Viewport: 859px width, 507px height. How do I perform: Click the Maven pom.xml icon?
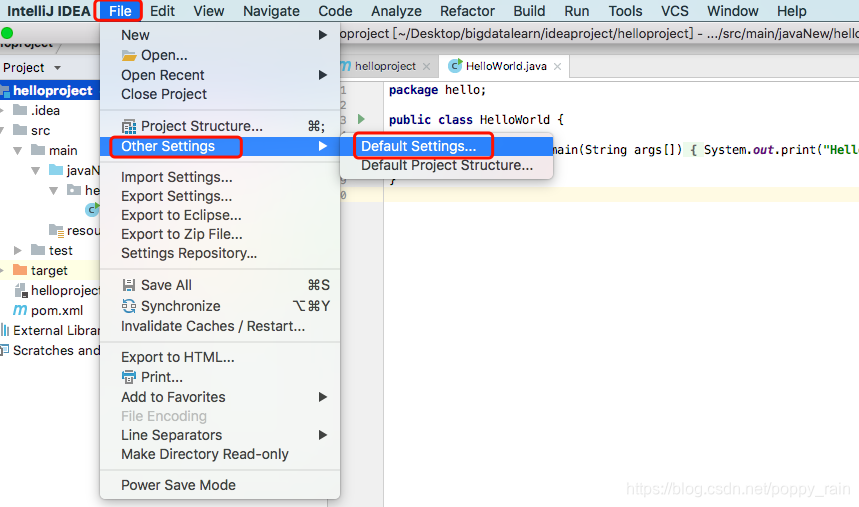tap(20, 310)
